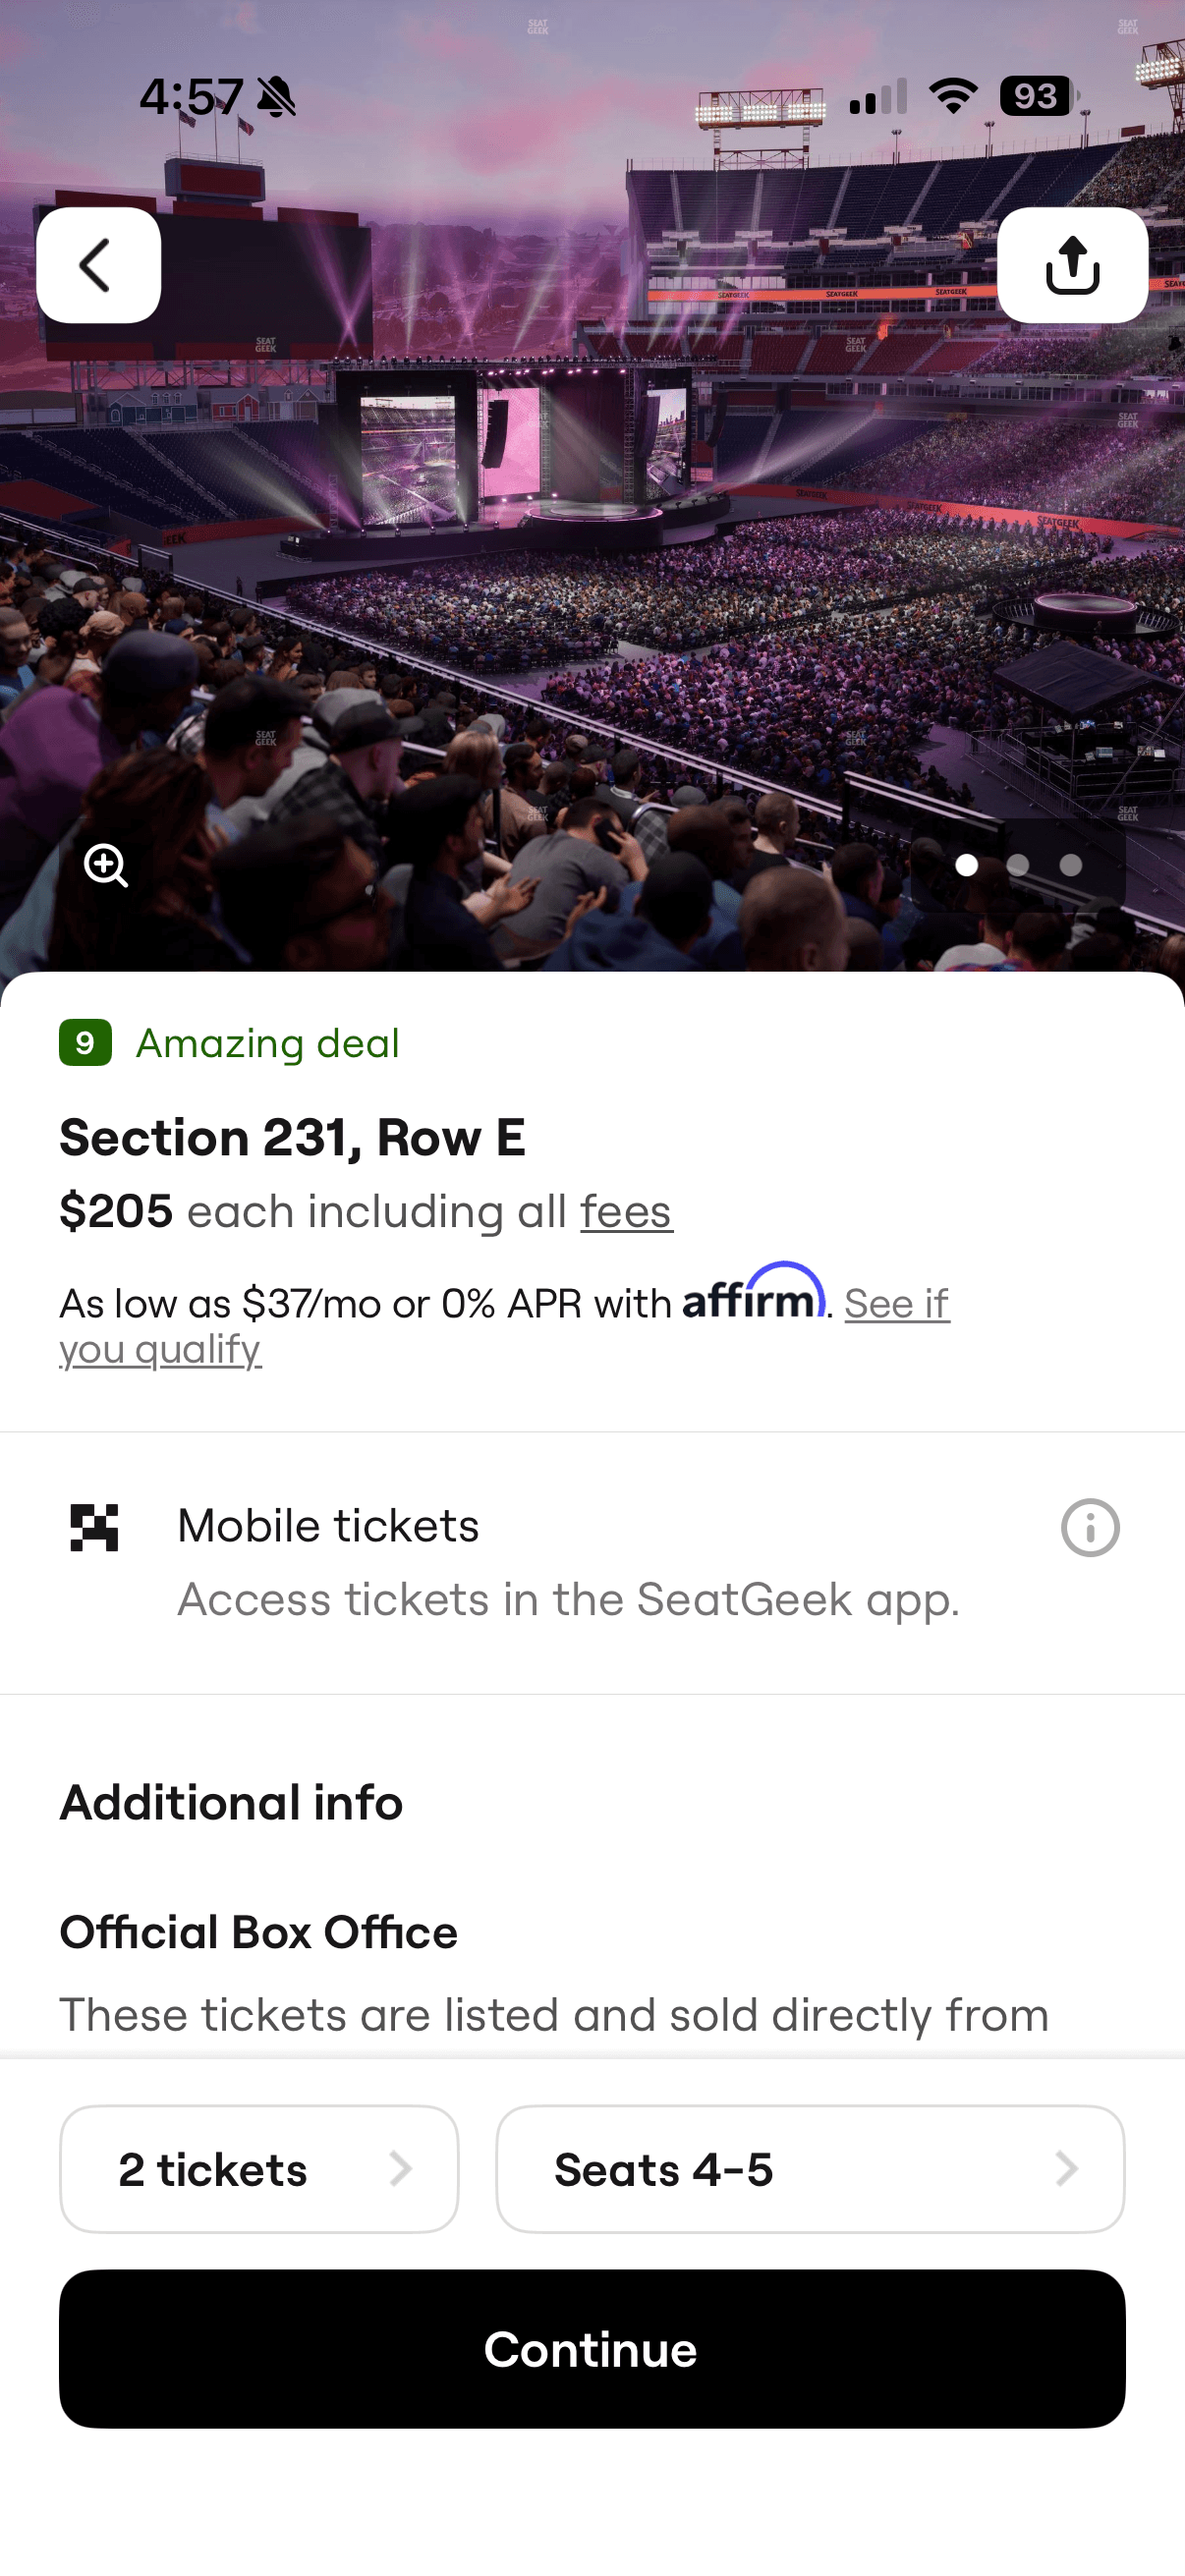Image resolution: width=1185 pixels, height=2576 pixels.
Task: Open the mobile tickets info icon
Action: pos(1089,1527)
